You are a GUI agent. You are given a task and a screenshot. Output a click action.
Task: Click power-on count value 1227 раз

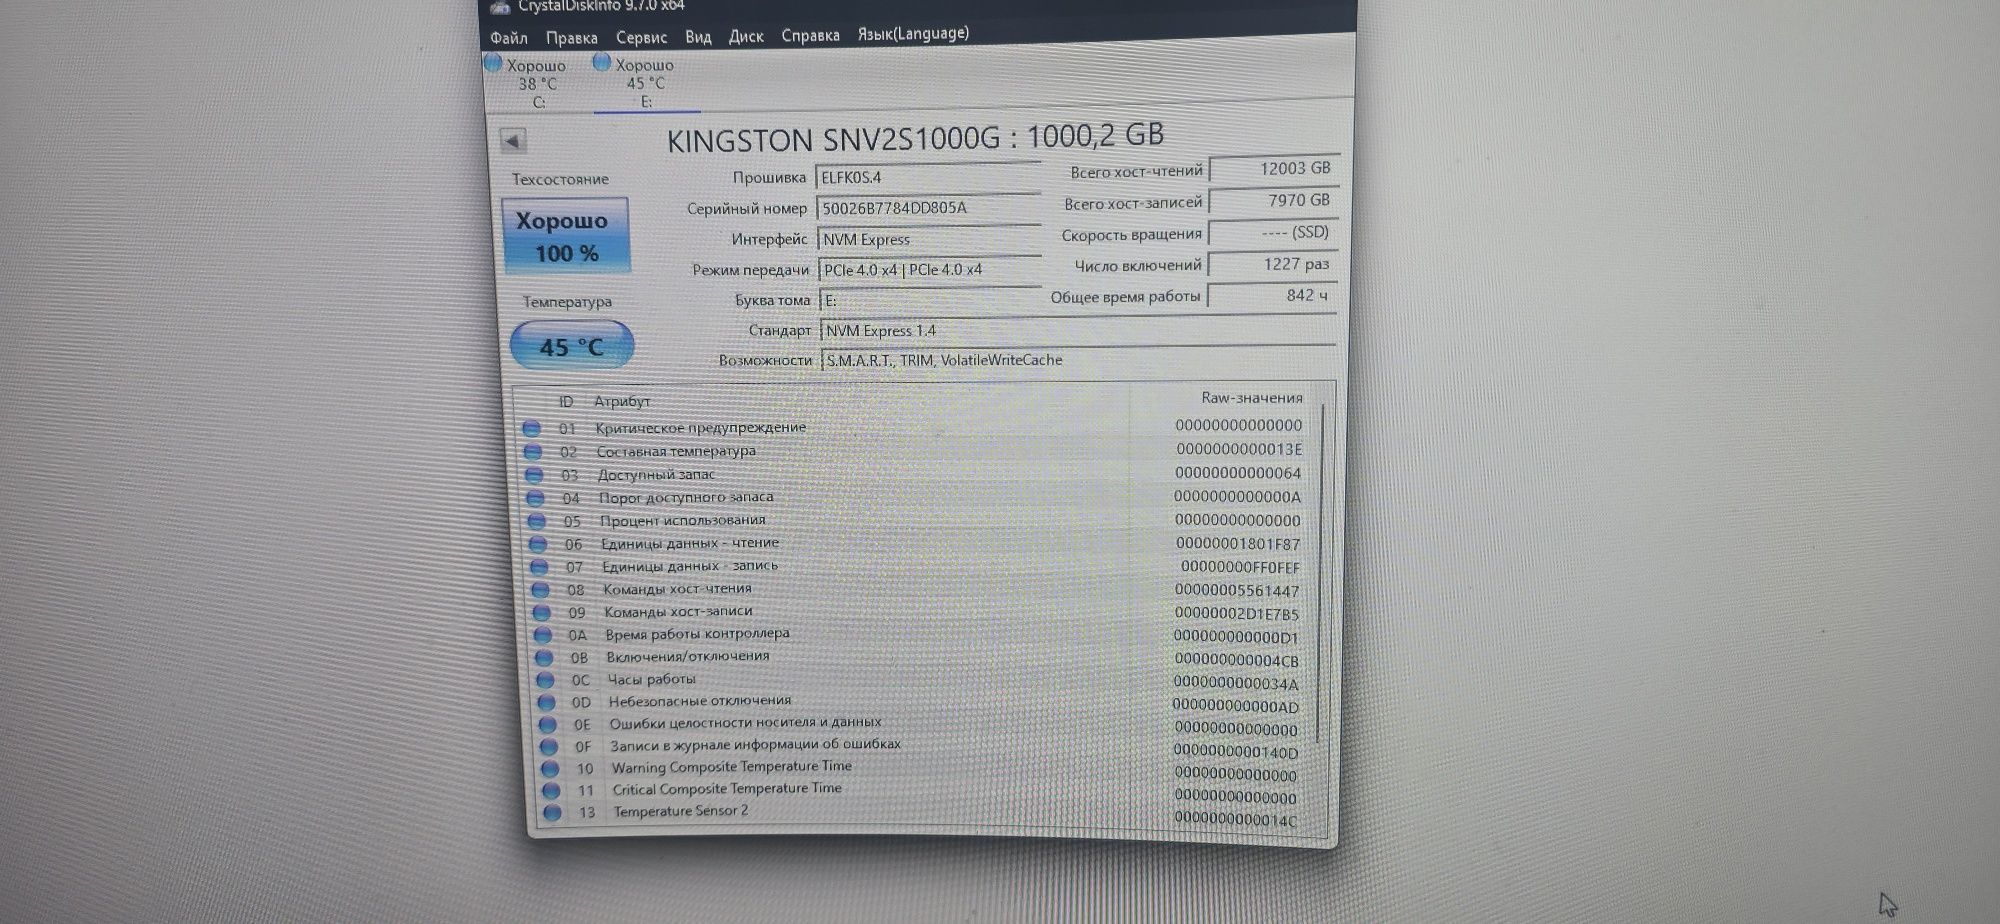coord(1273,264)
